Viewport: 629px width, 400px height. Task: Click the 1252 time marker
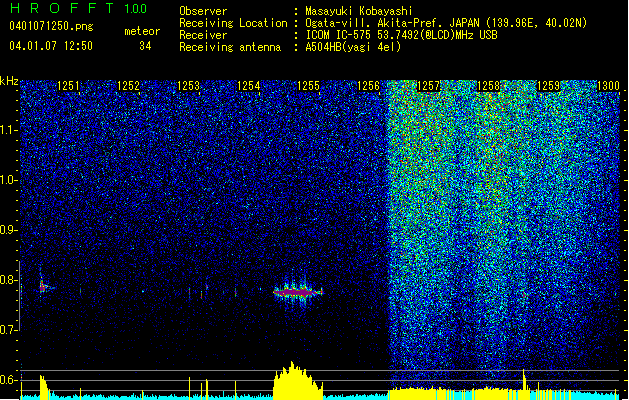[x=128, y=86]
